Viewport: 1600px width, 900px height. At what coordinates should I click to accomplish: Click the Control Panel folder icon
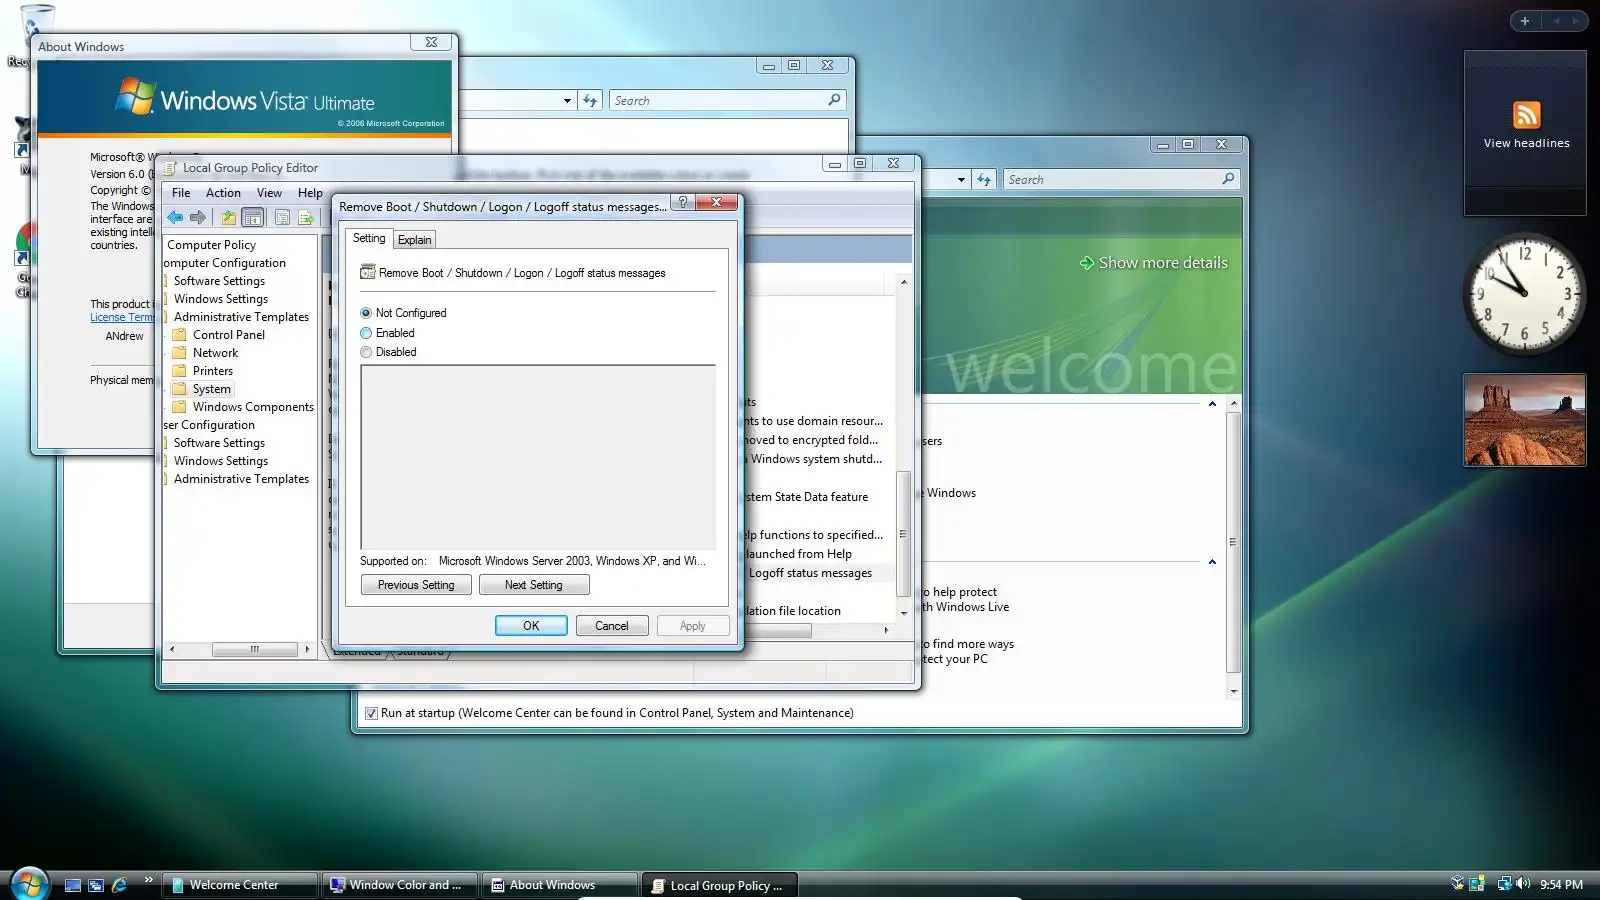179,335
